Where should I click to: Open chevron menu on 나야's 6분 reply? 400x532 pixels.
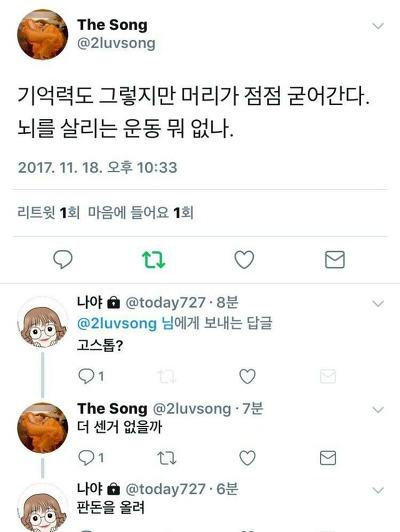(x=378, y=490)
